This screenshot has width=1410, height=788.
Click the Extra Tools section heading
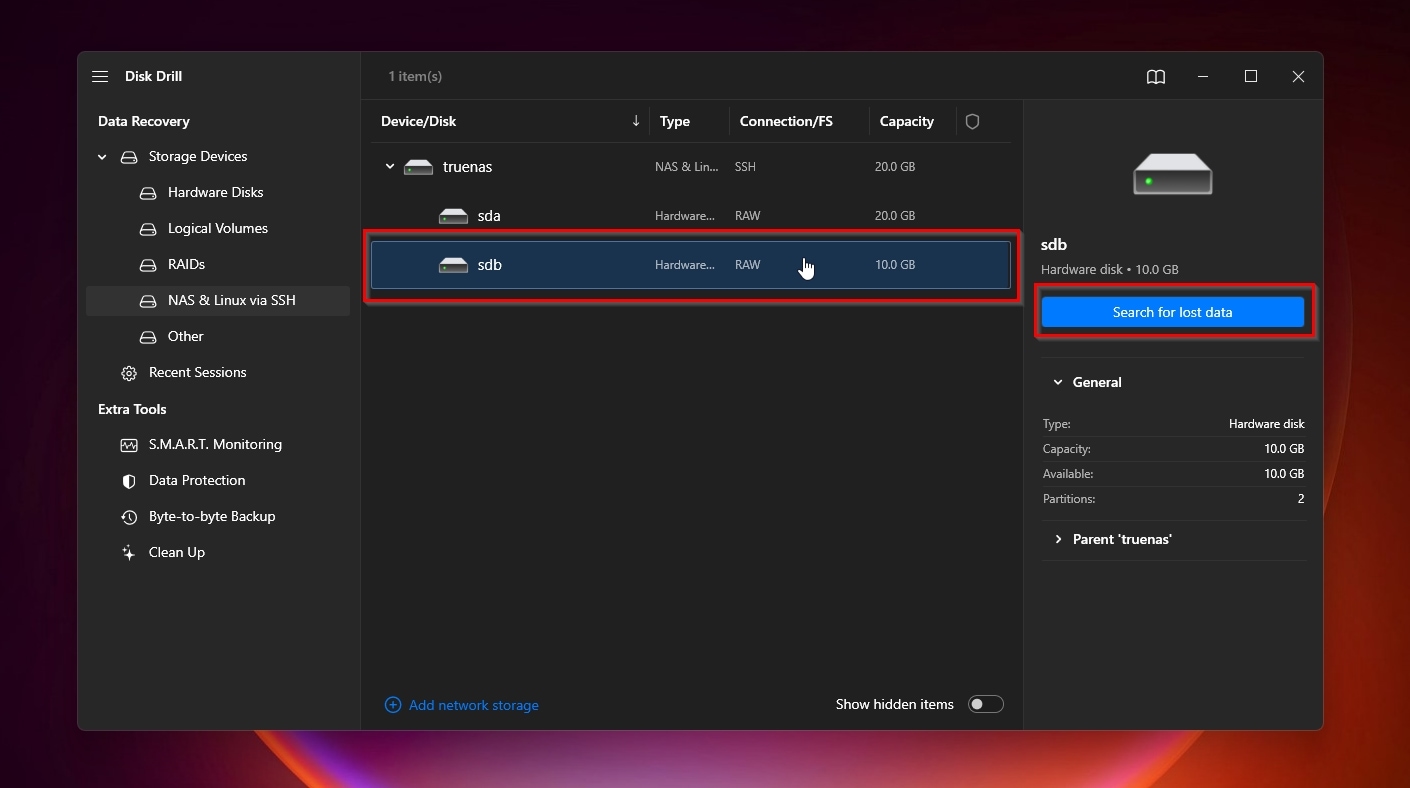click(x=132, y=409)
